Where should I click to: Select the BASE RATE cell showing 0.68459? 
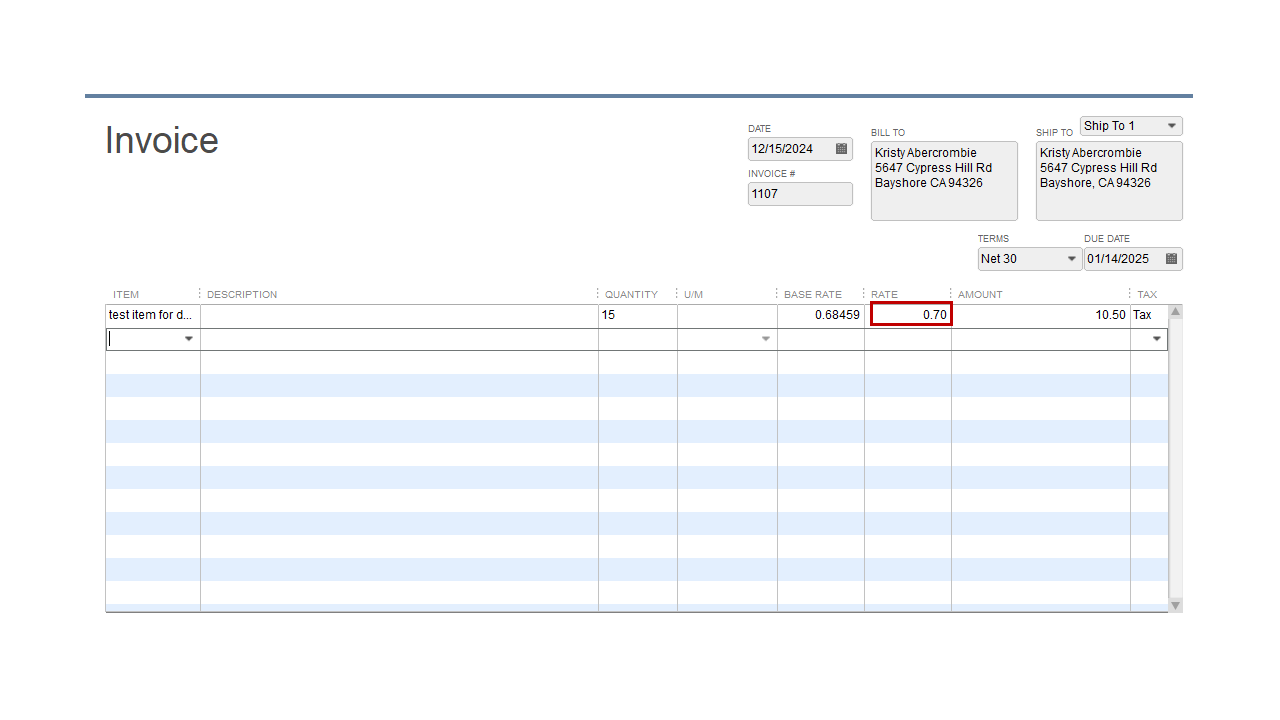pyautogui.click(x=820, y=314)
